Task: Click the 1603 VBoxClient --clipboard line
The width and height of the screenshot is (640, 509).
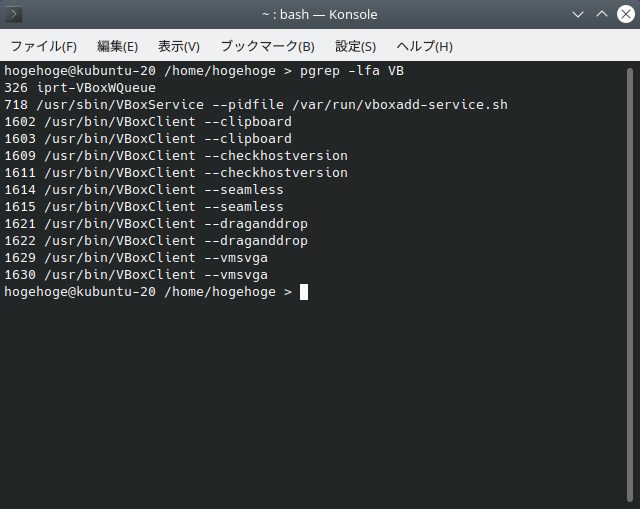Action: pyautogui.click(x=148, y=139)
